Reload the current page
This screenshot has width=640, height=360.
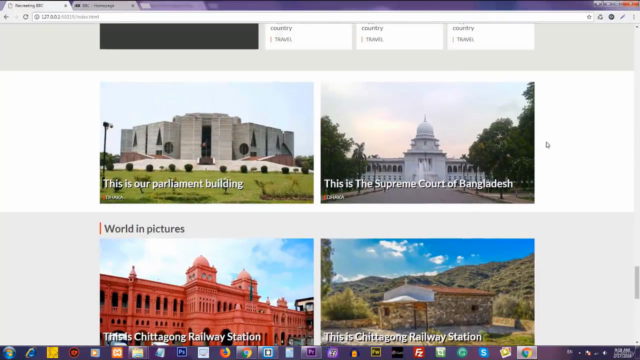[26, 17]
